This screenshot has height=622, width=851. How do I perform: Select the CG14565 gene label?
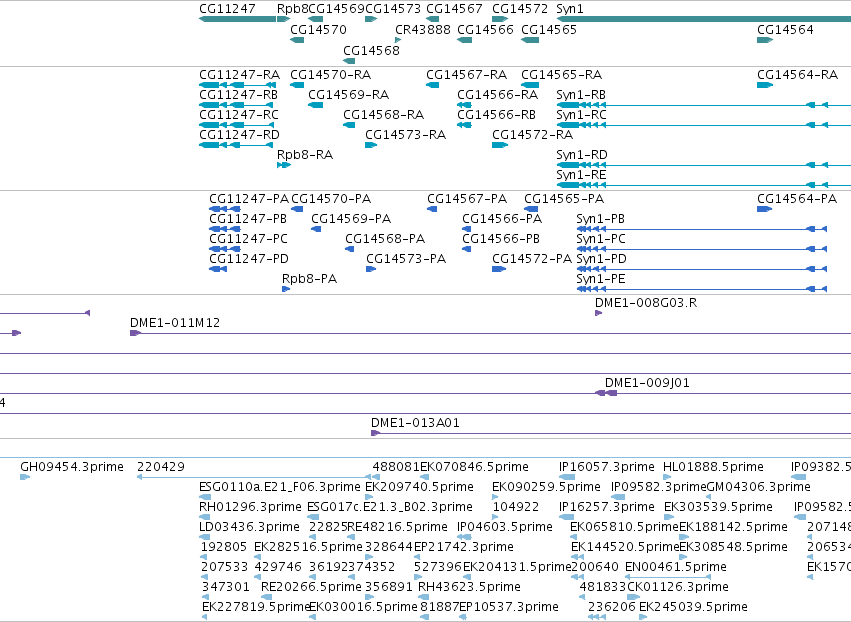pyautogui.click(x=549, y=29)
